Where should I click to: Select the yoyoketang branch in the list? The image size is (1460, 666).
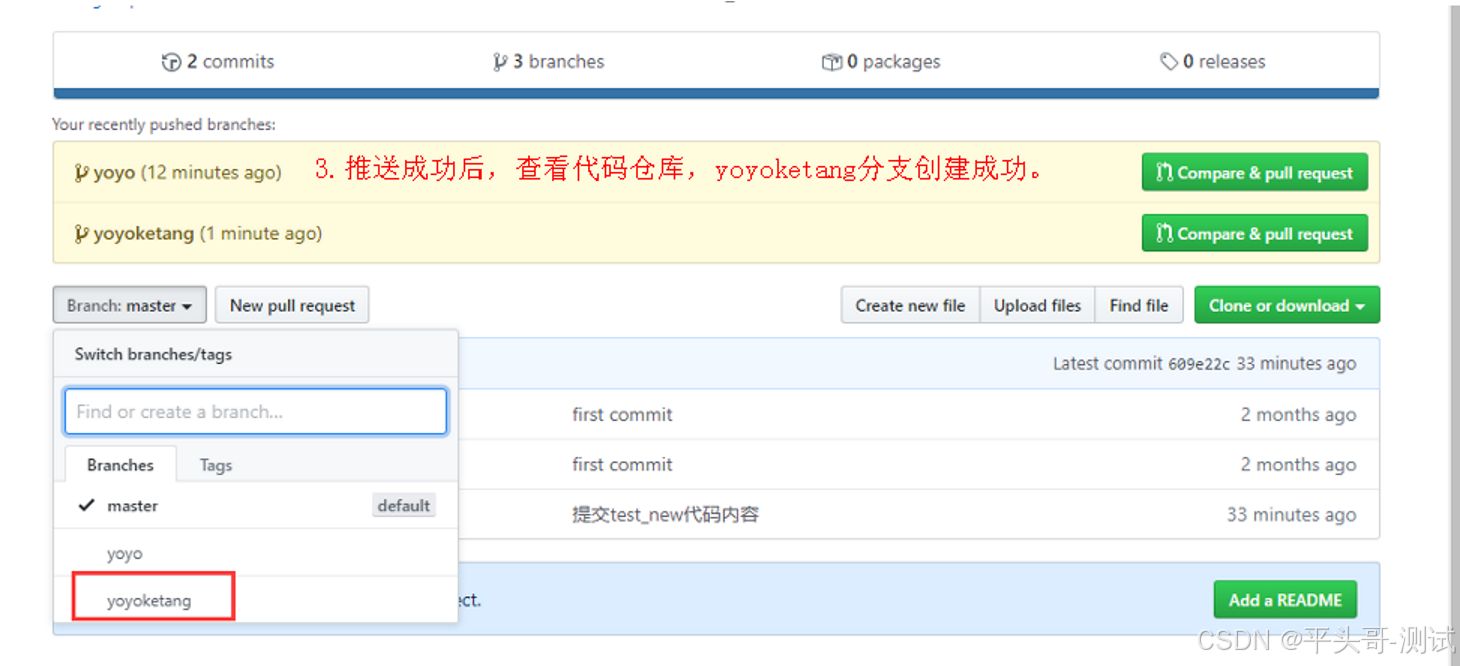[x=256, y=600]
